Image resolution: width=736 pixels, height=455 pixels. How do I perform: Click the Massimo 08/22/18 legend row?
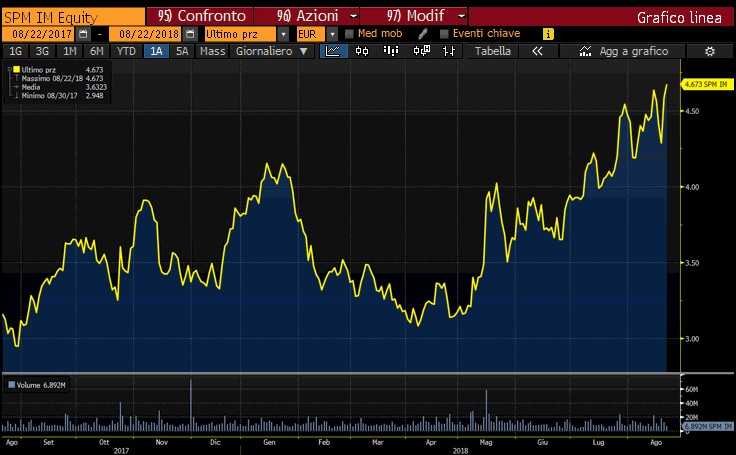tap(62, 78)
